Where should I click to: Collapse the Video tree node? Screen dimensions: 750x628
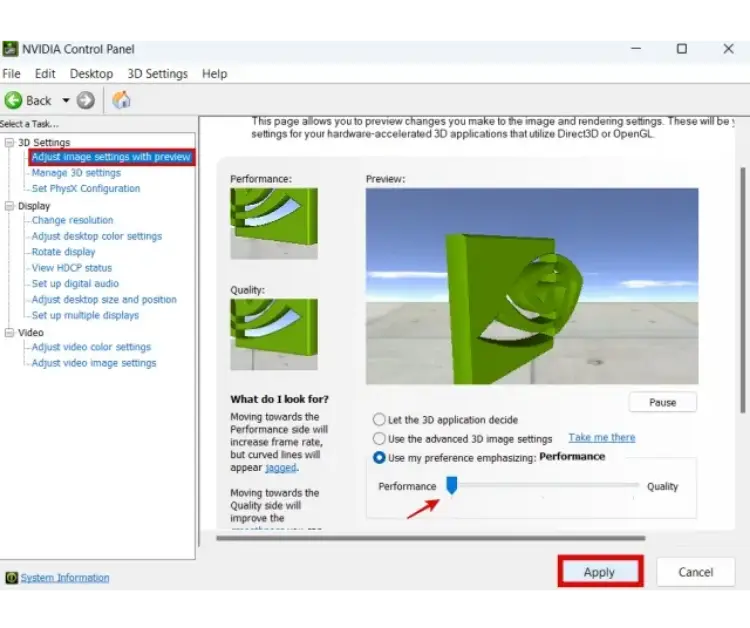[9, 332]
